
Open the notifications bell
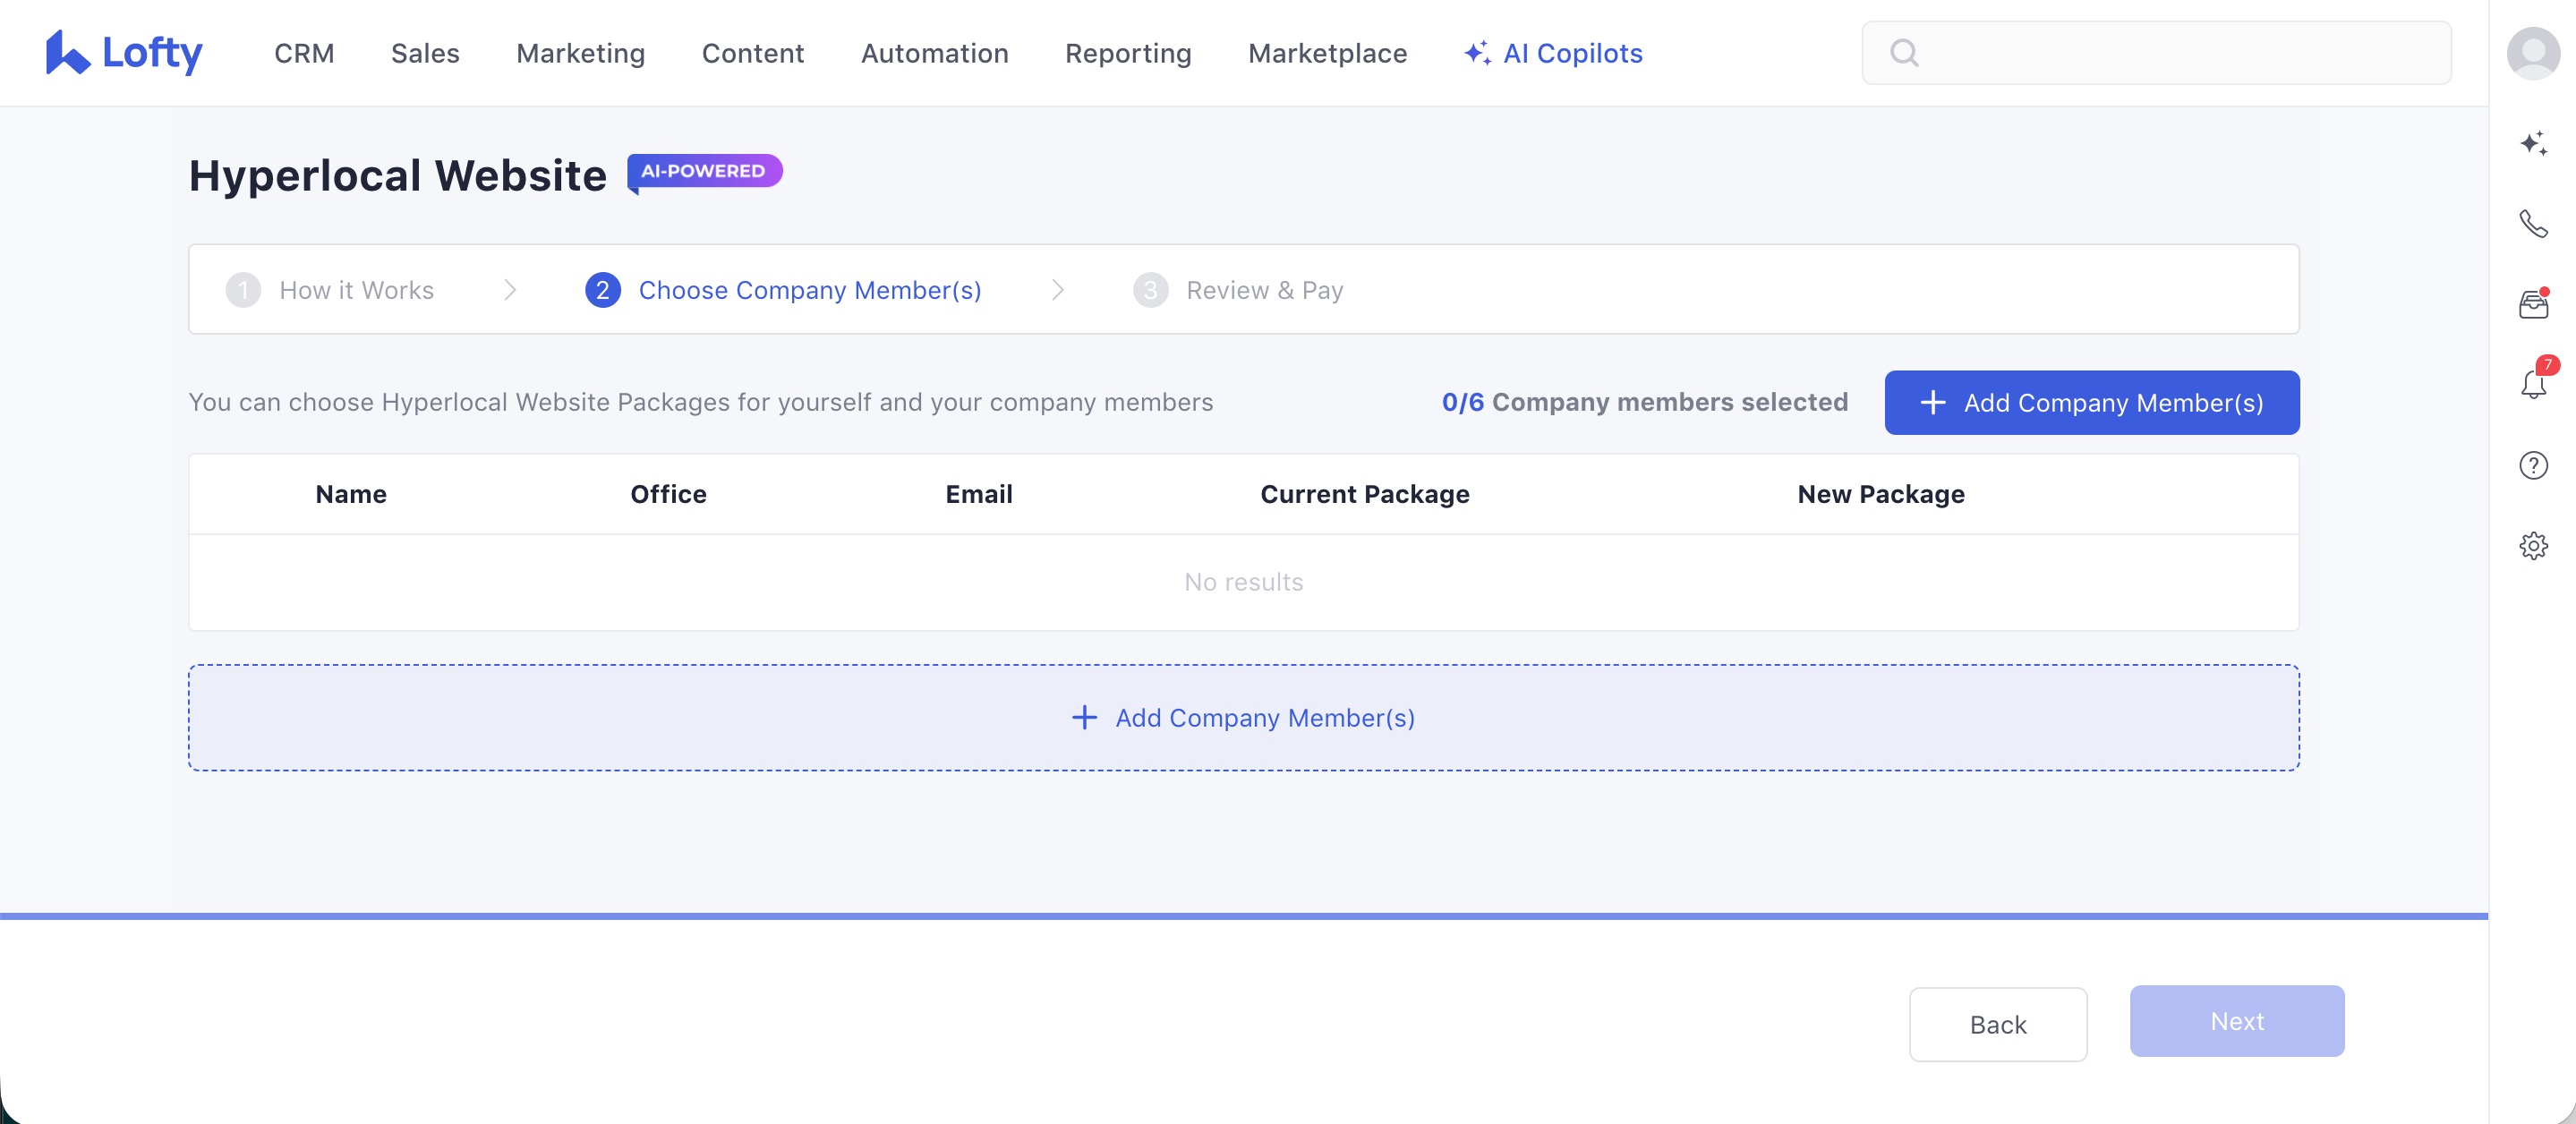point(2532,384)
